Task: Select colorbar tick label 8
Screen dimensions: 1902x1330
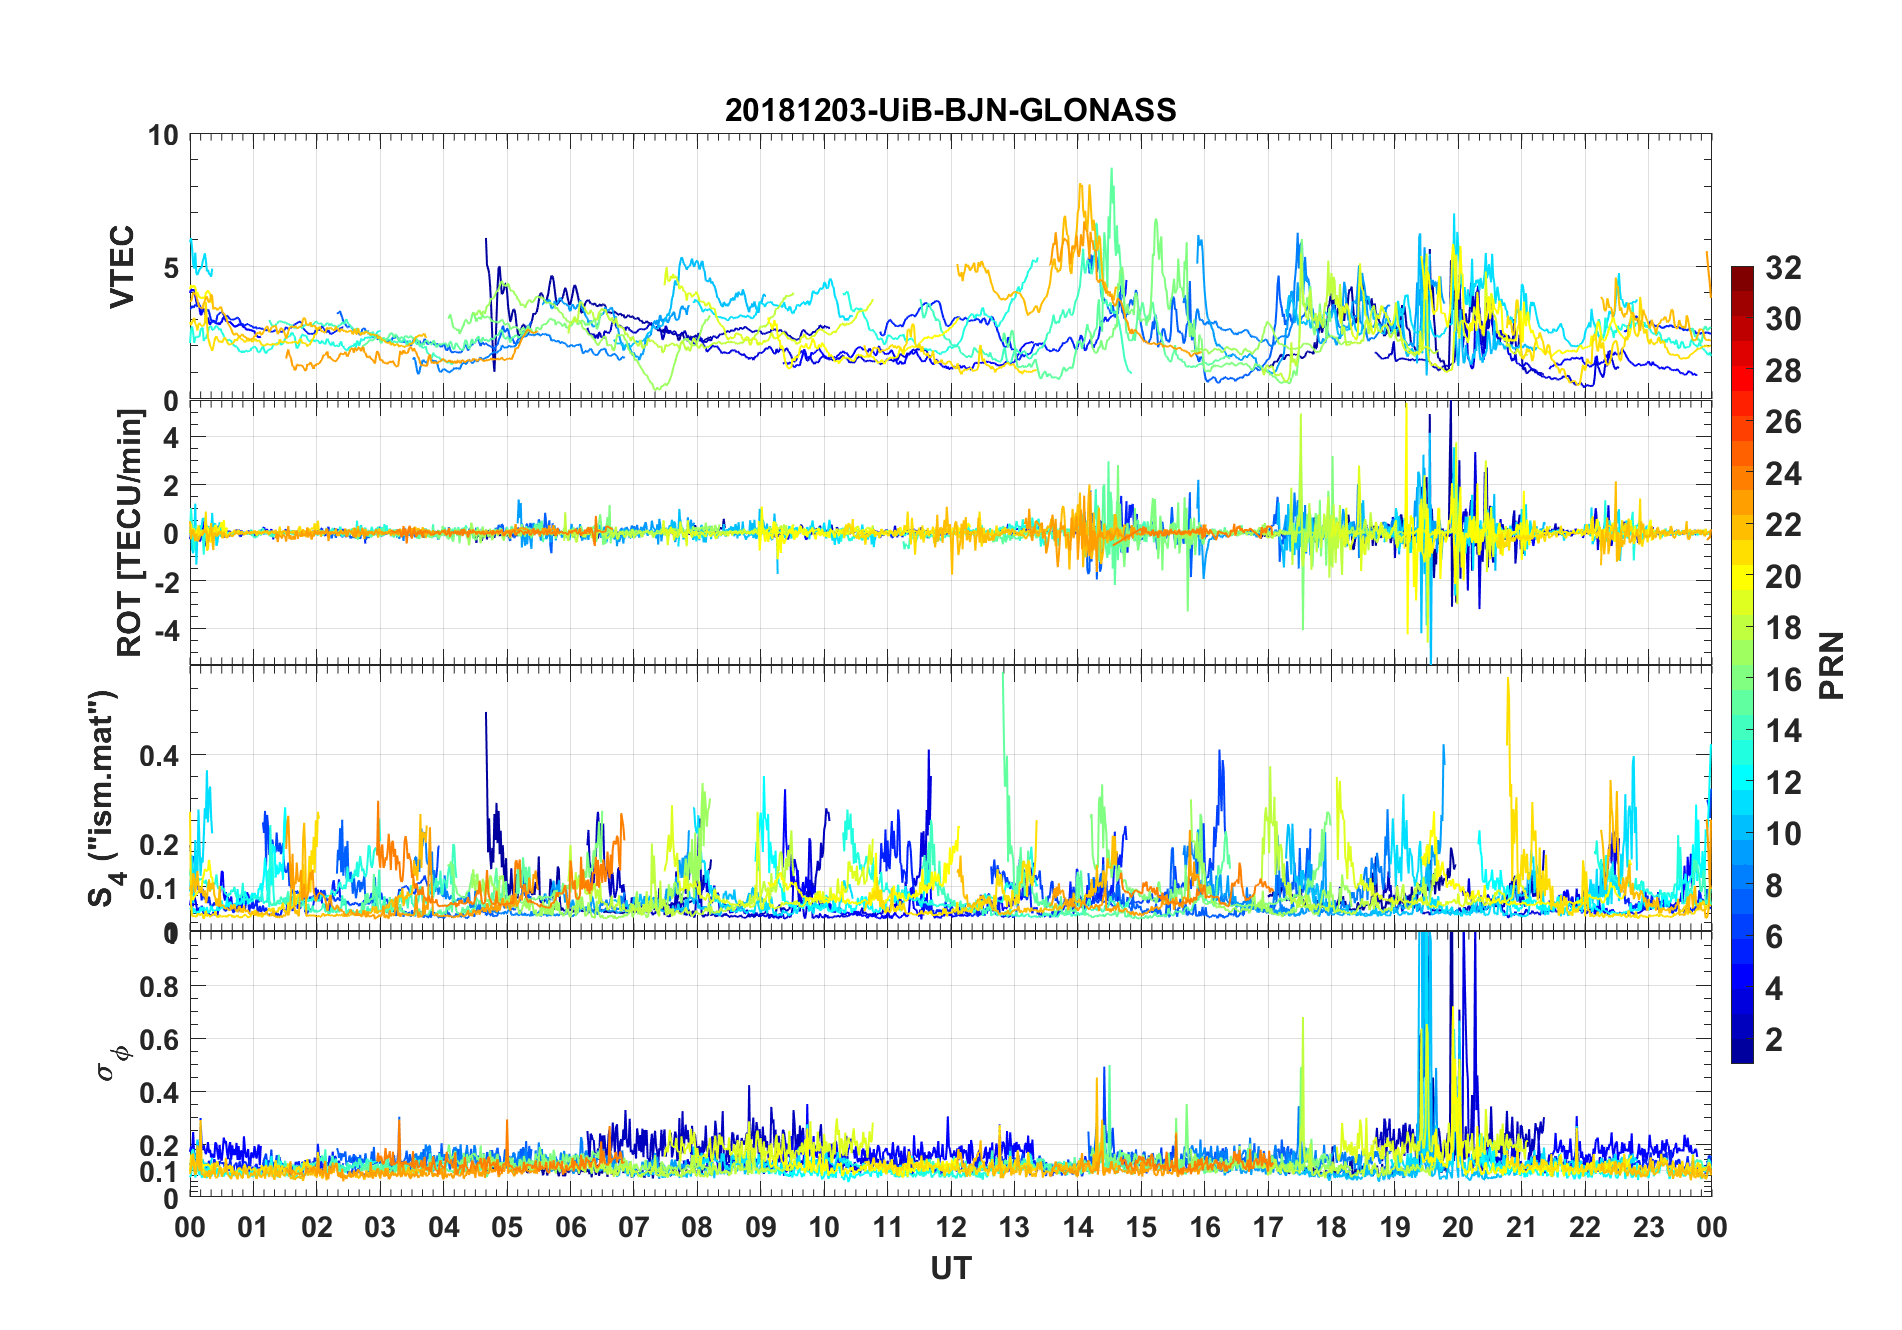Action: coord(1774,885)
